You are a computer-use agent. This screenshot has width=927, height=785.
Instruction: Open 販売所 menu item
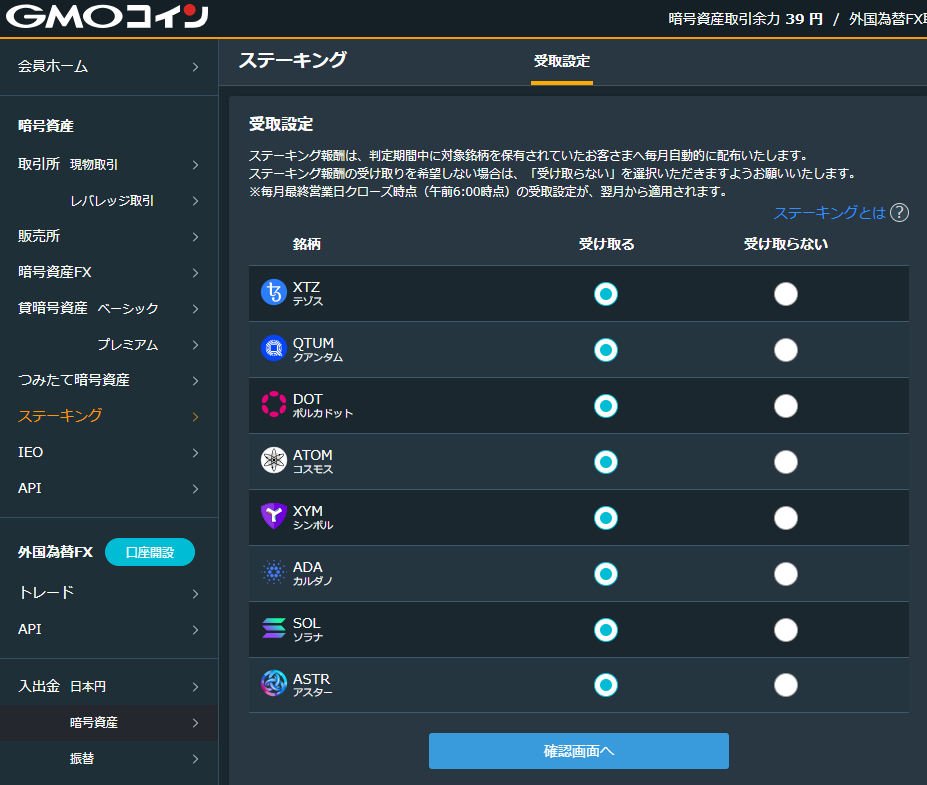[109, 236]
